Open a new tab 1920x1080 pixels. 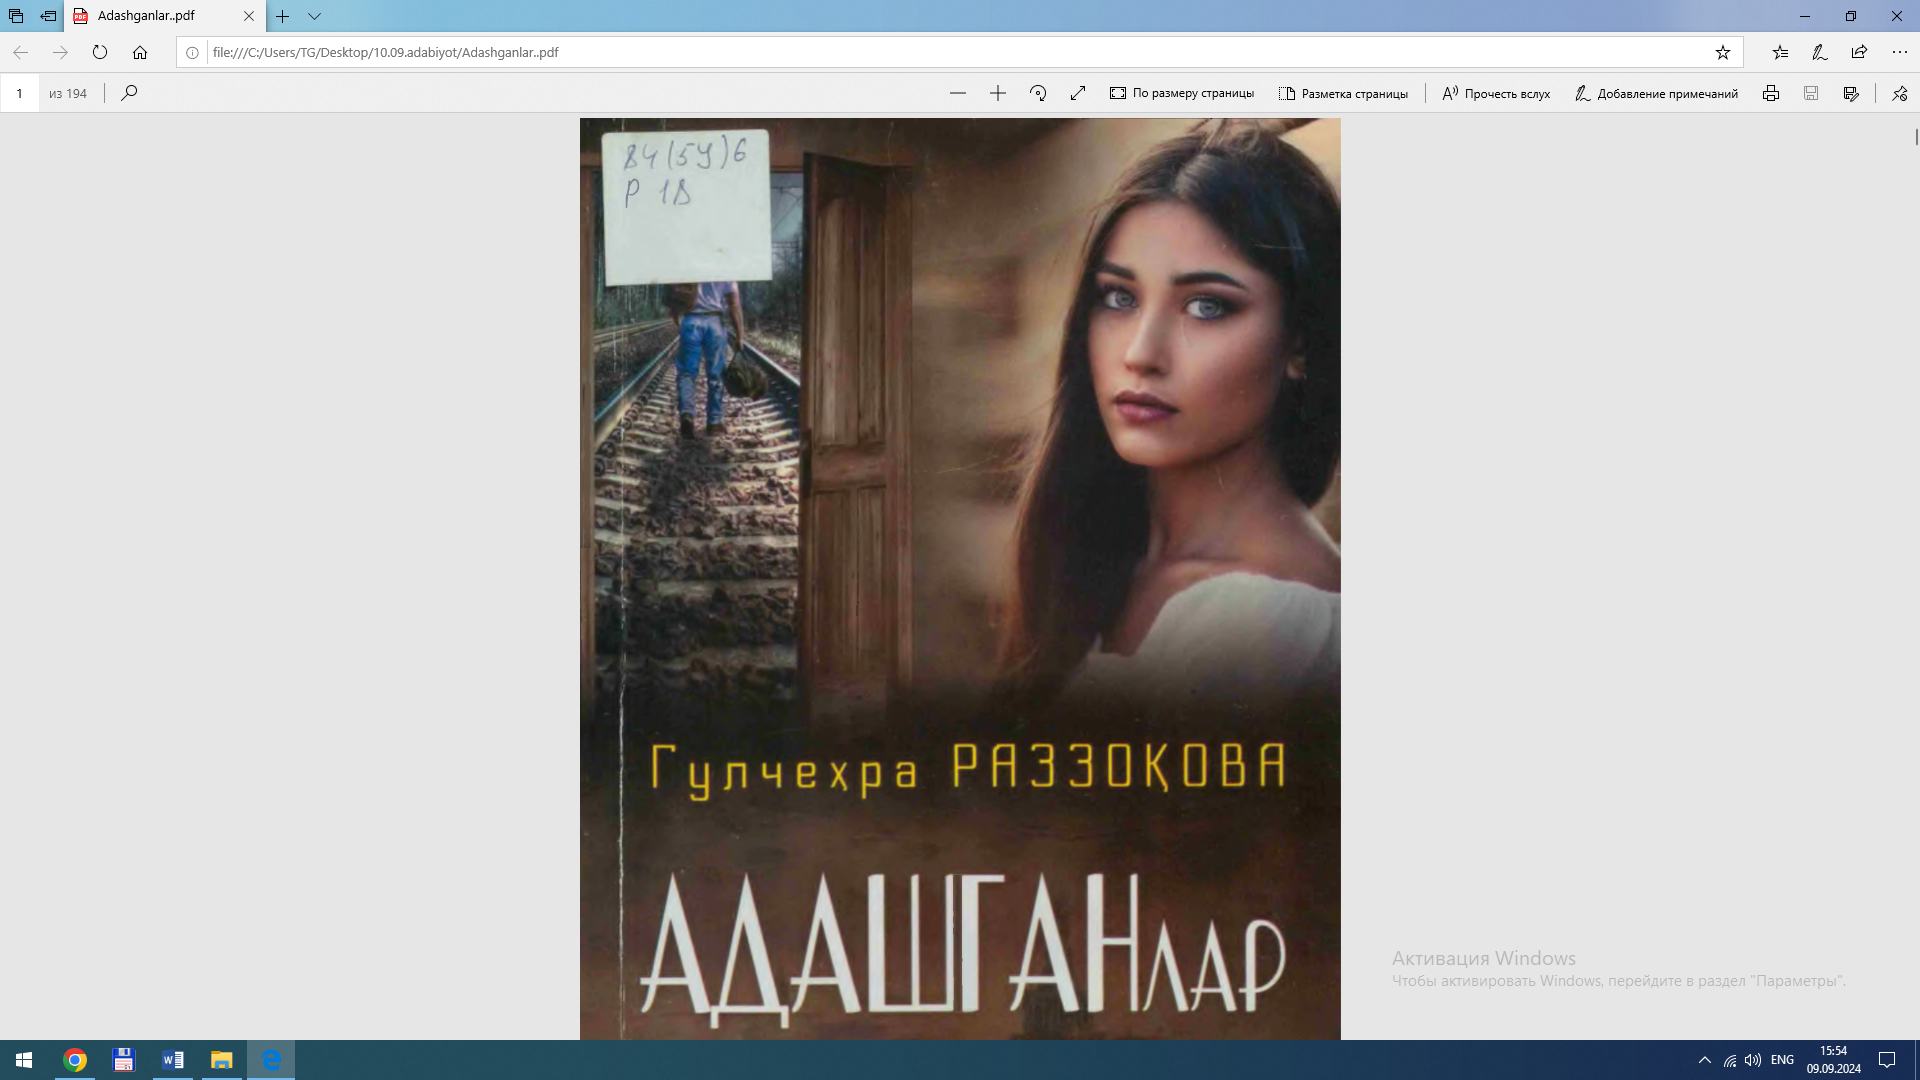pos(283,16)
